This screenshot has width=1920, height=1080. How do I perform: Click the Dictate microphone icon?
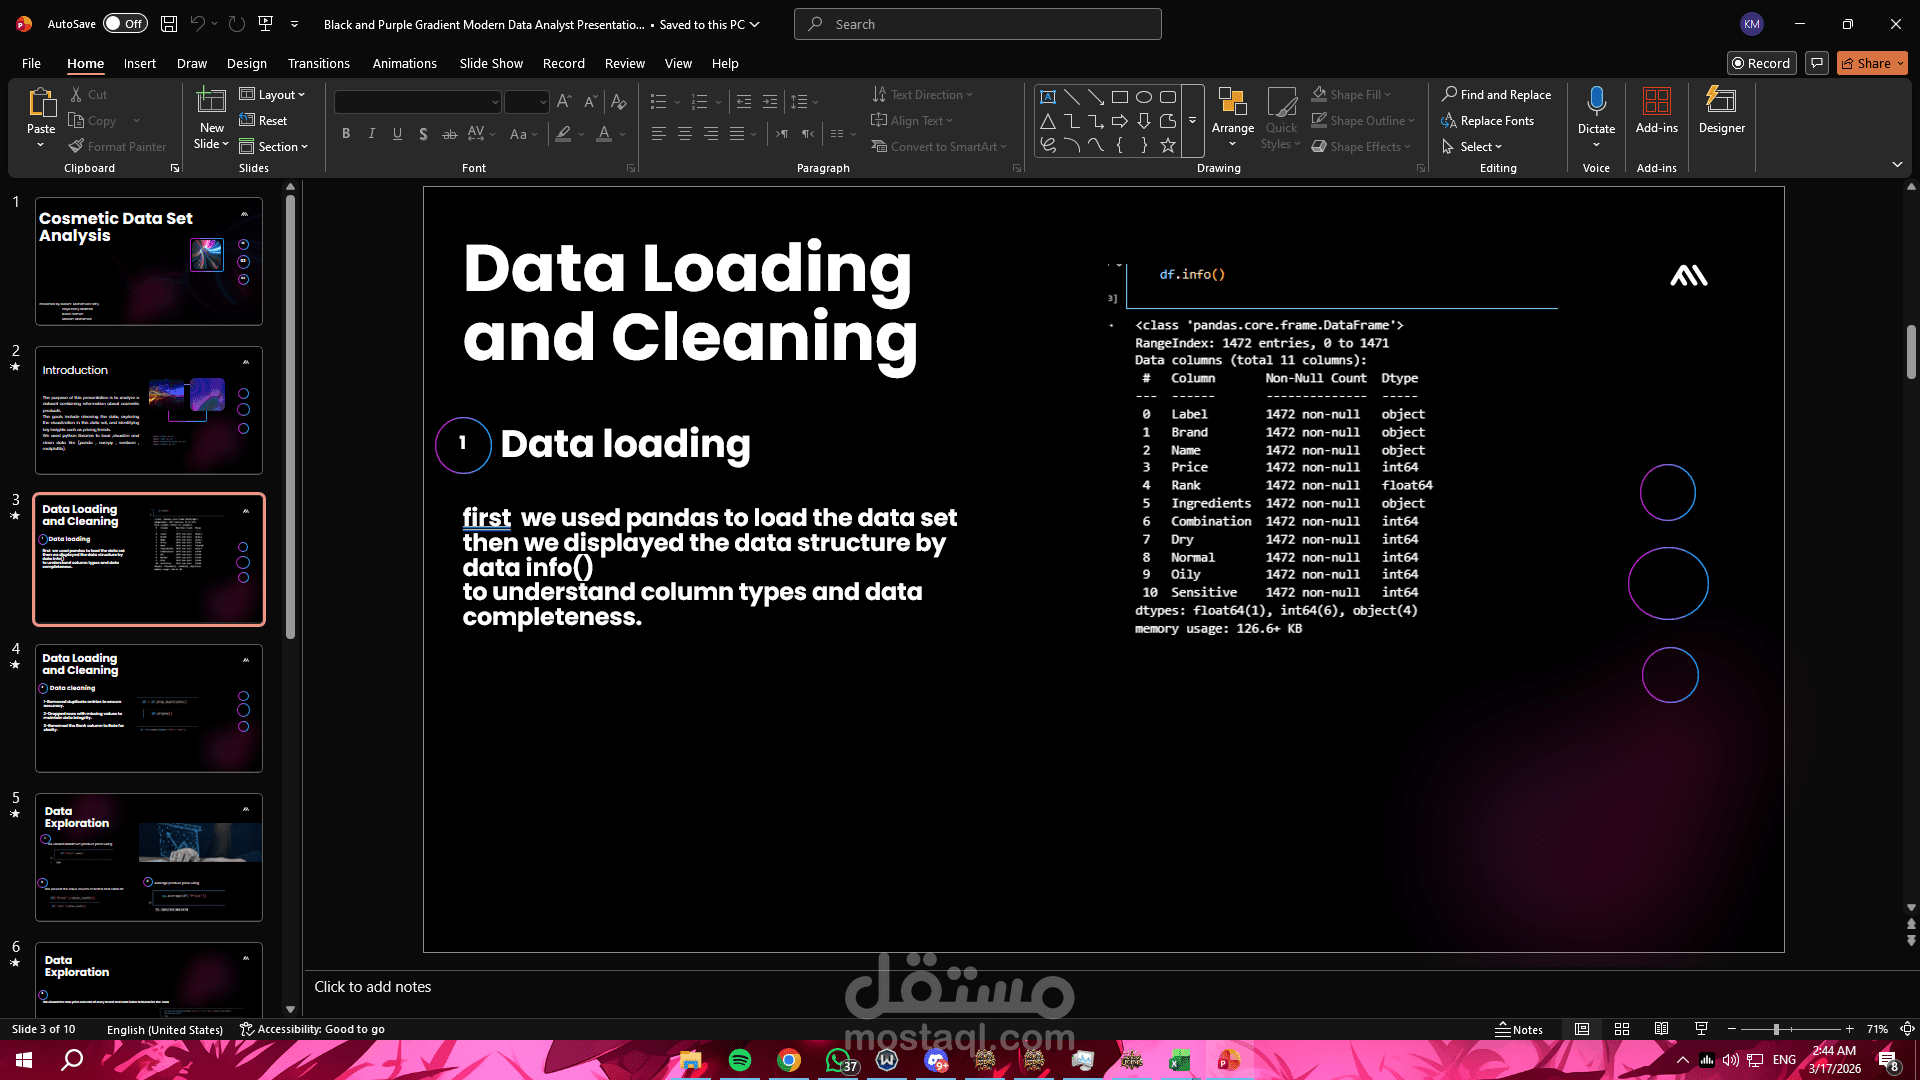[x=1596, y=102]
